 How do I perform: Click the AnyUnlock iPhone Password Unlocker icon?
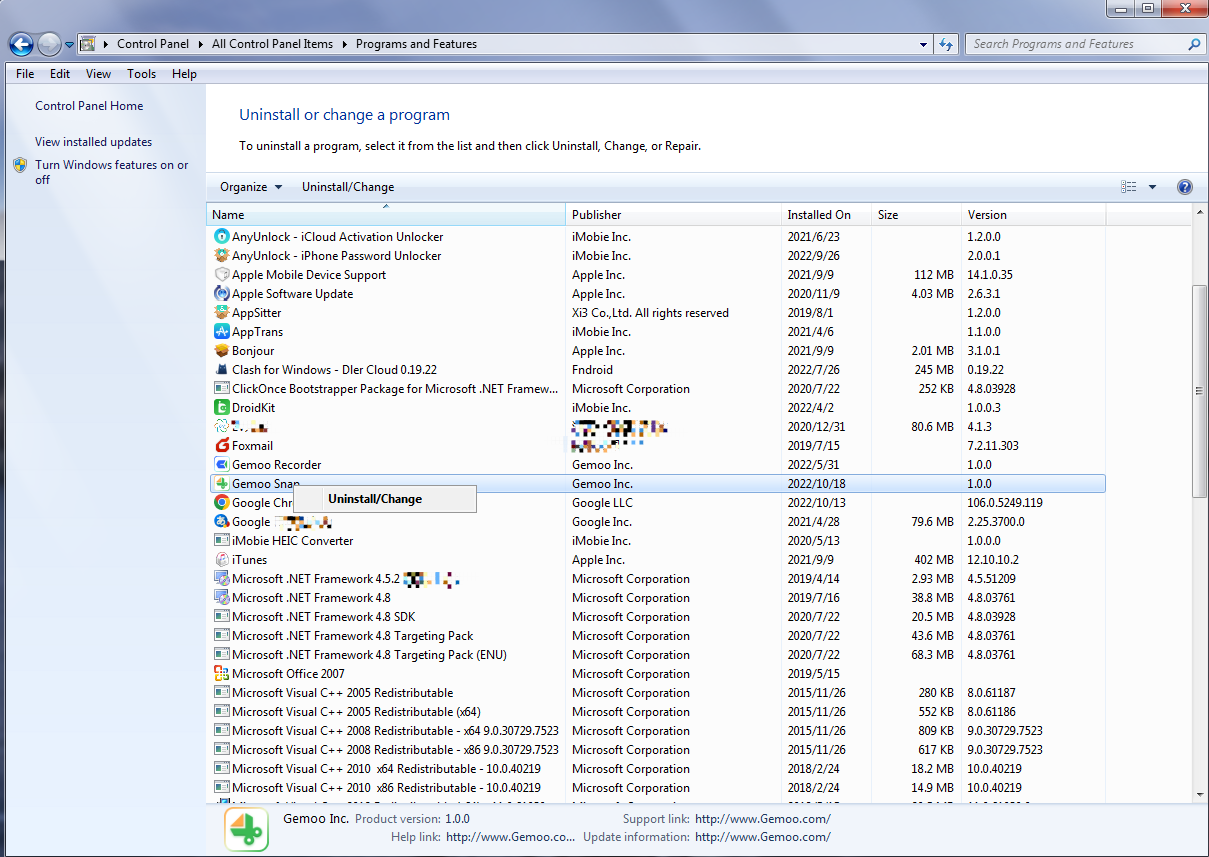[222, 256]
